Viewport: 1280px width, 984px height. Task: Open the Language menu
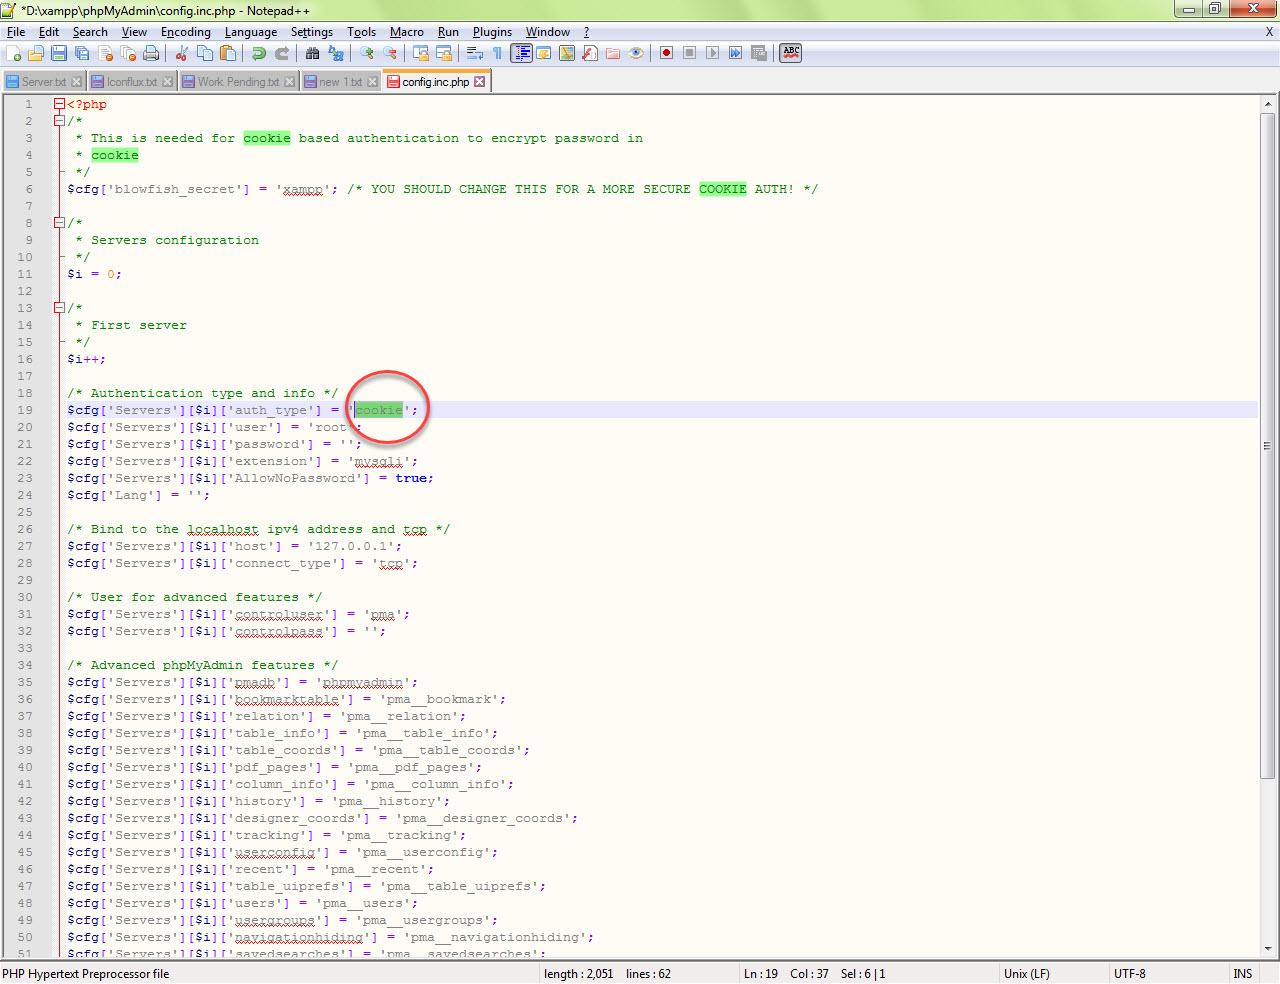[x=251, y=31]
